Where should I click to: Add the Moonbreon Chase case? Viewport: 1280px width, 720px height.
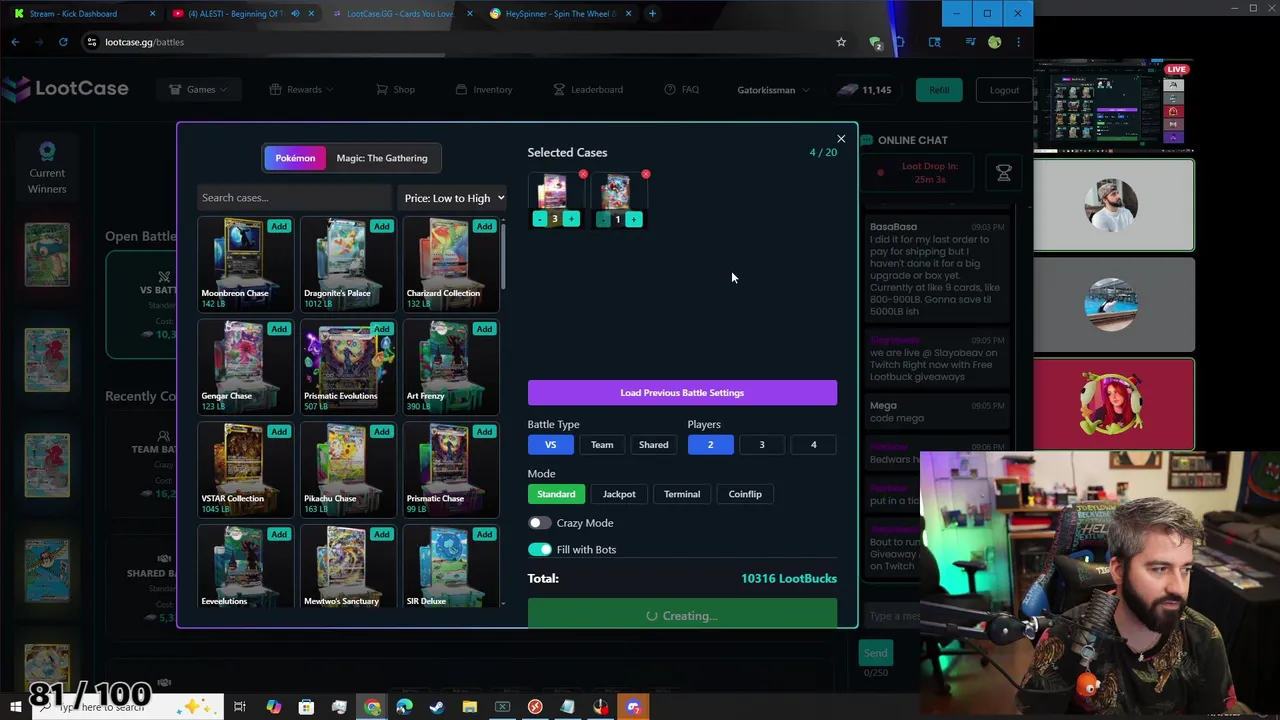point(279,226)
